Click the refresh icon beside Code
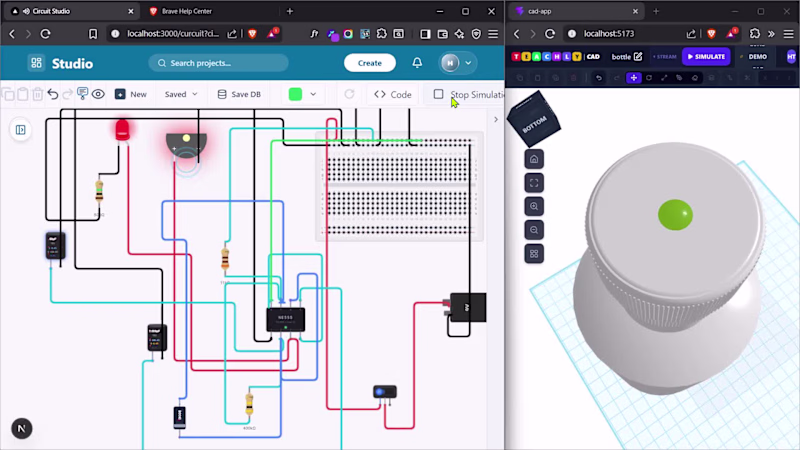Image resolution: width=800 pixels, height=450 pixels. (x=349, y=94)
